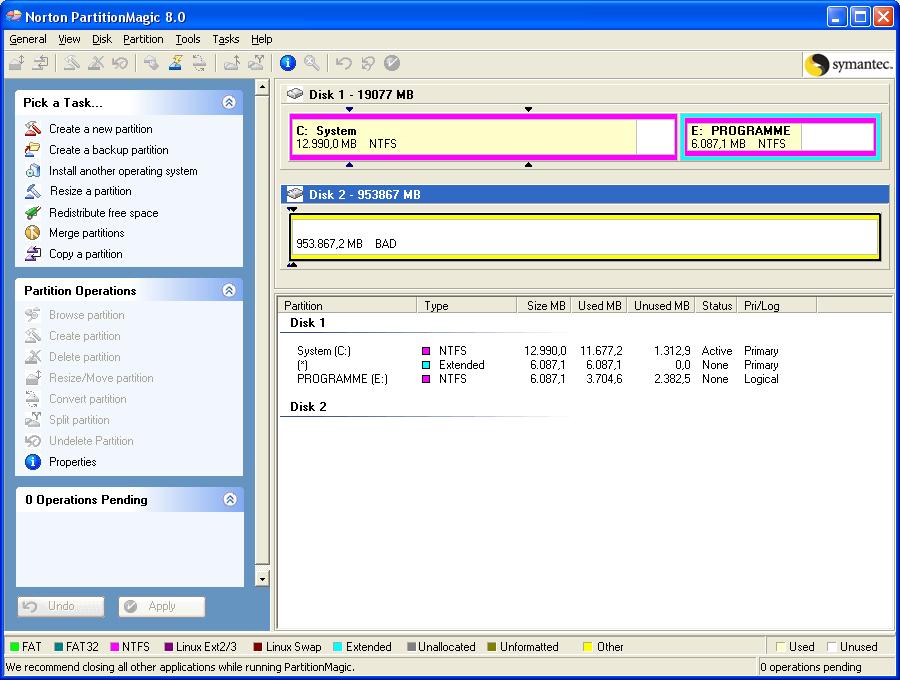
Task: Click the create partition toolbar icon
Action: pyautogui.click(x=71, y=63)
